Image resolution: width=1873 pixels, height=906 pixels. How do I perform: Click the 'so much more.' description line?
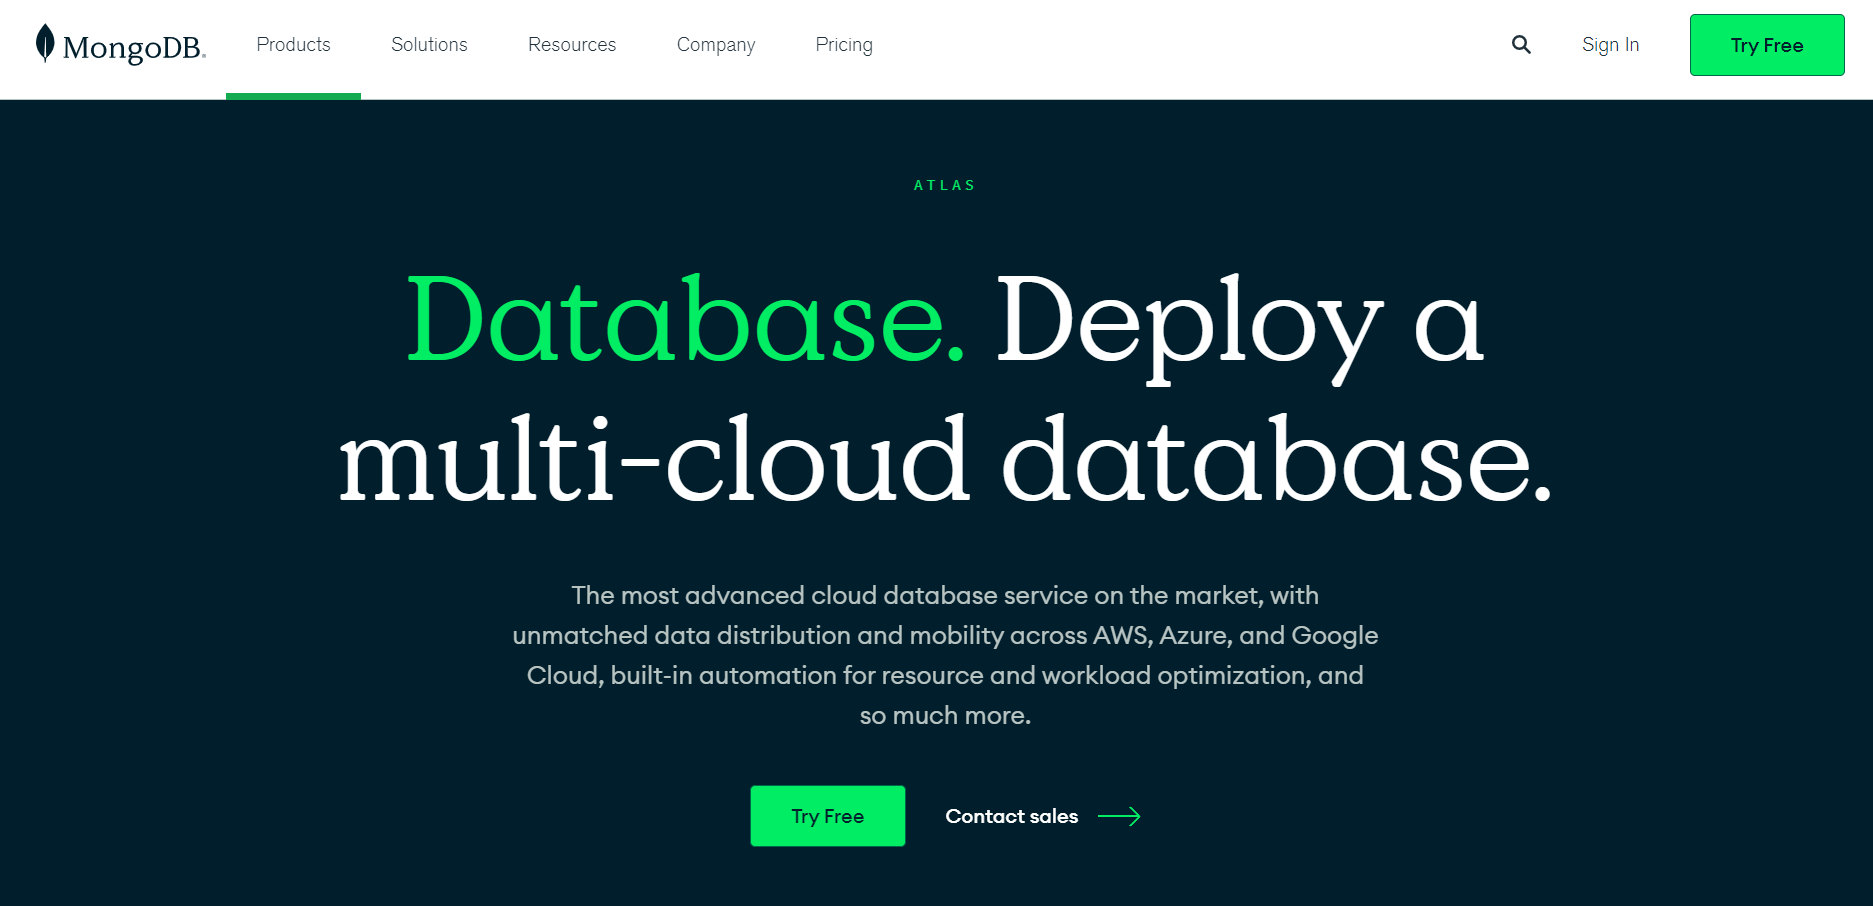(x=945, y=716)
